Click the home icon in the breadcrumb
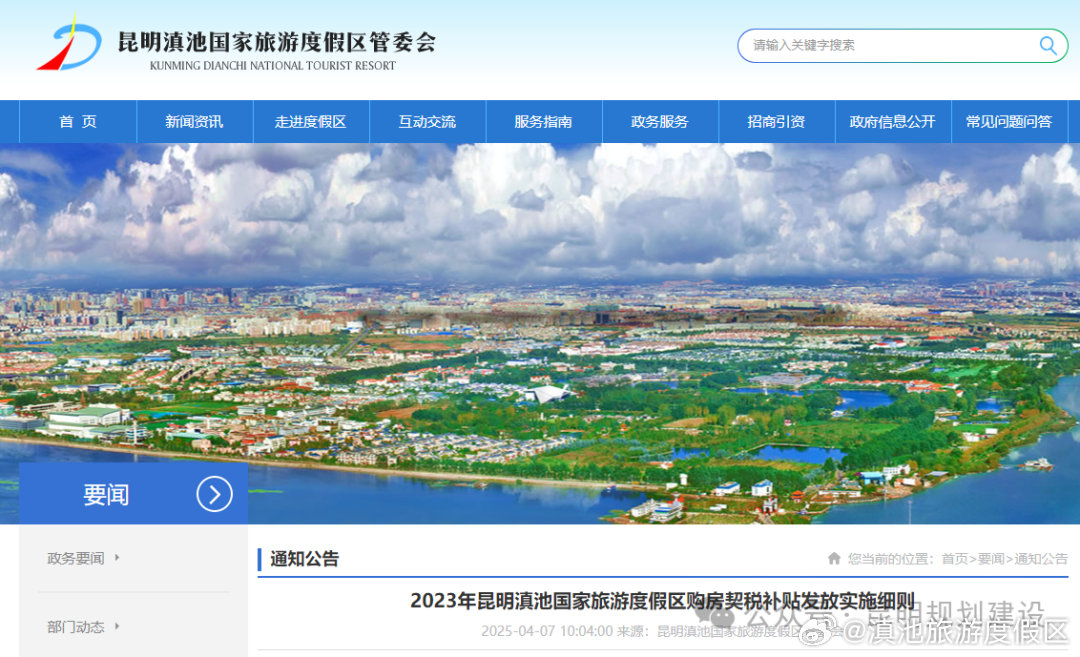Image resolution: width=1080 pixels, height=657 pixels. [x=834, y=559]
